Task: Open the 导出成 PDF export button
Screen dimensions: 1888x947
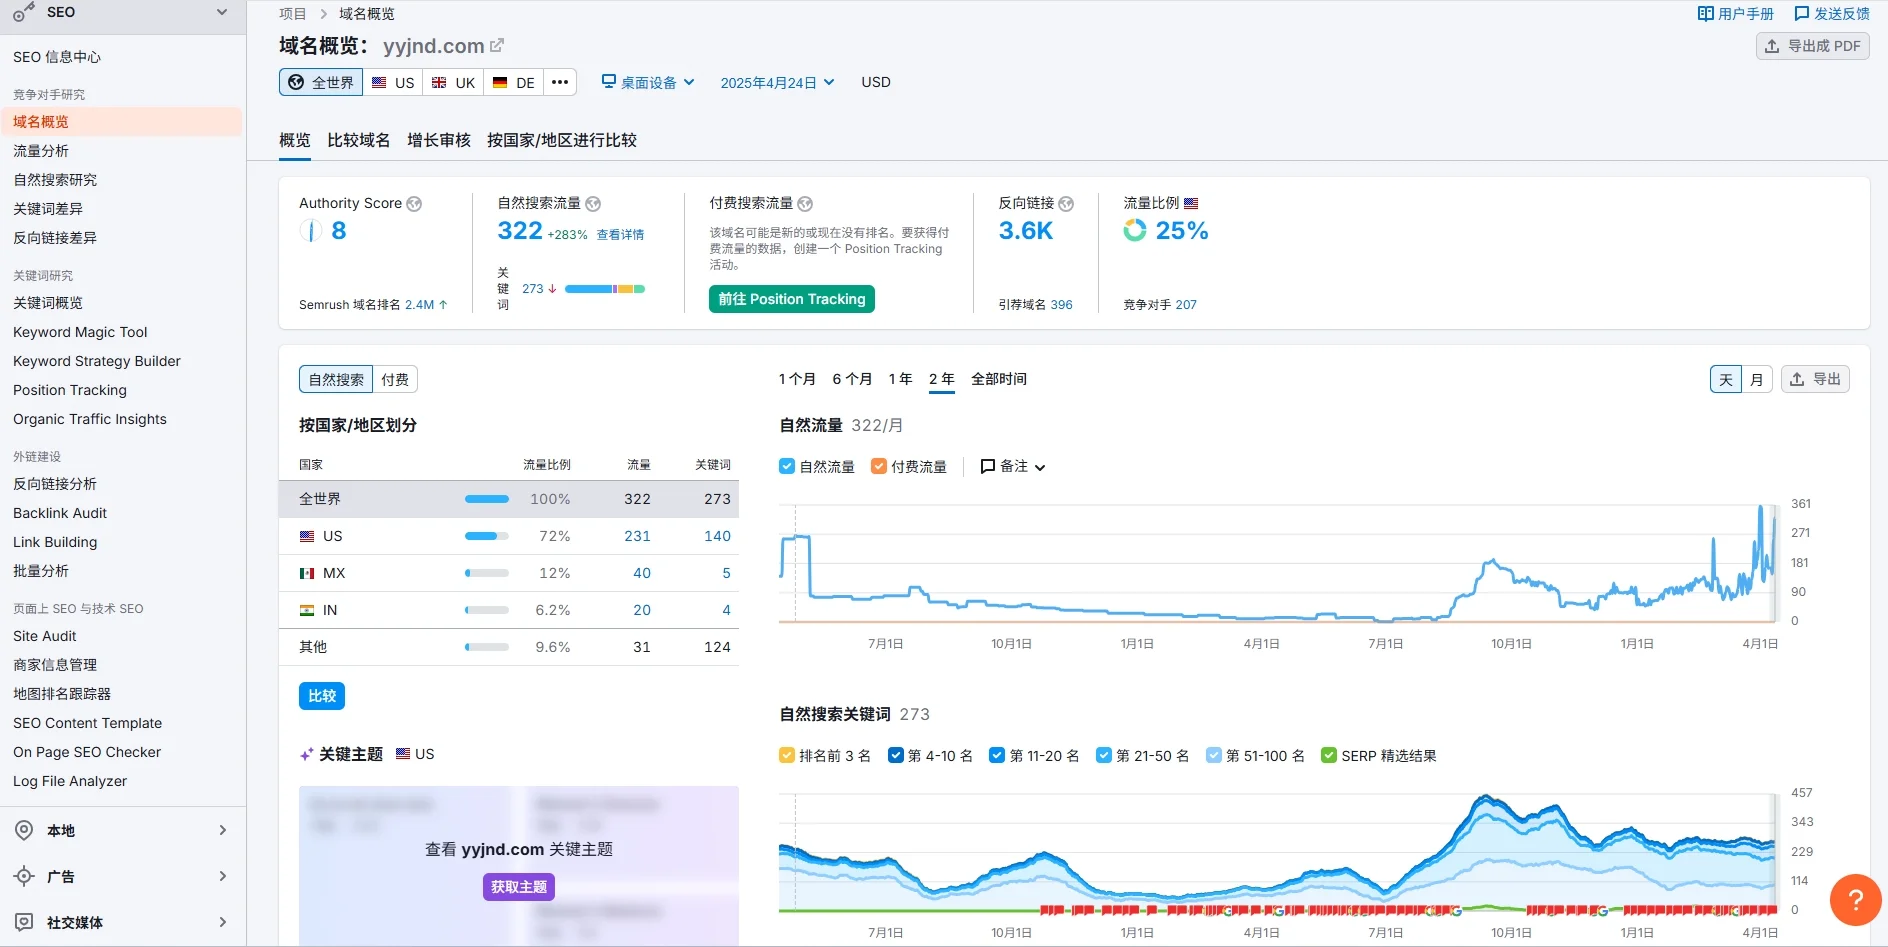Action: click(1812, 46)
